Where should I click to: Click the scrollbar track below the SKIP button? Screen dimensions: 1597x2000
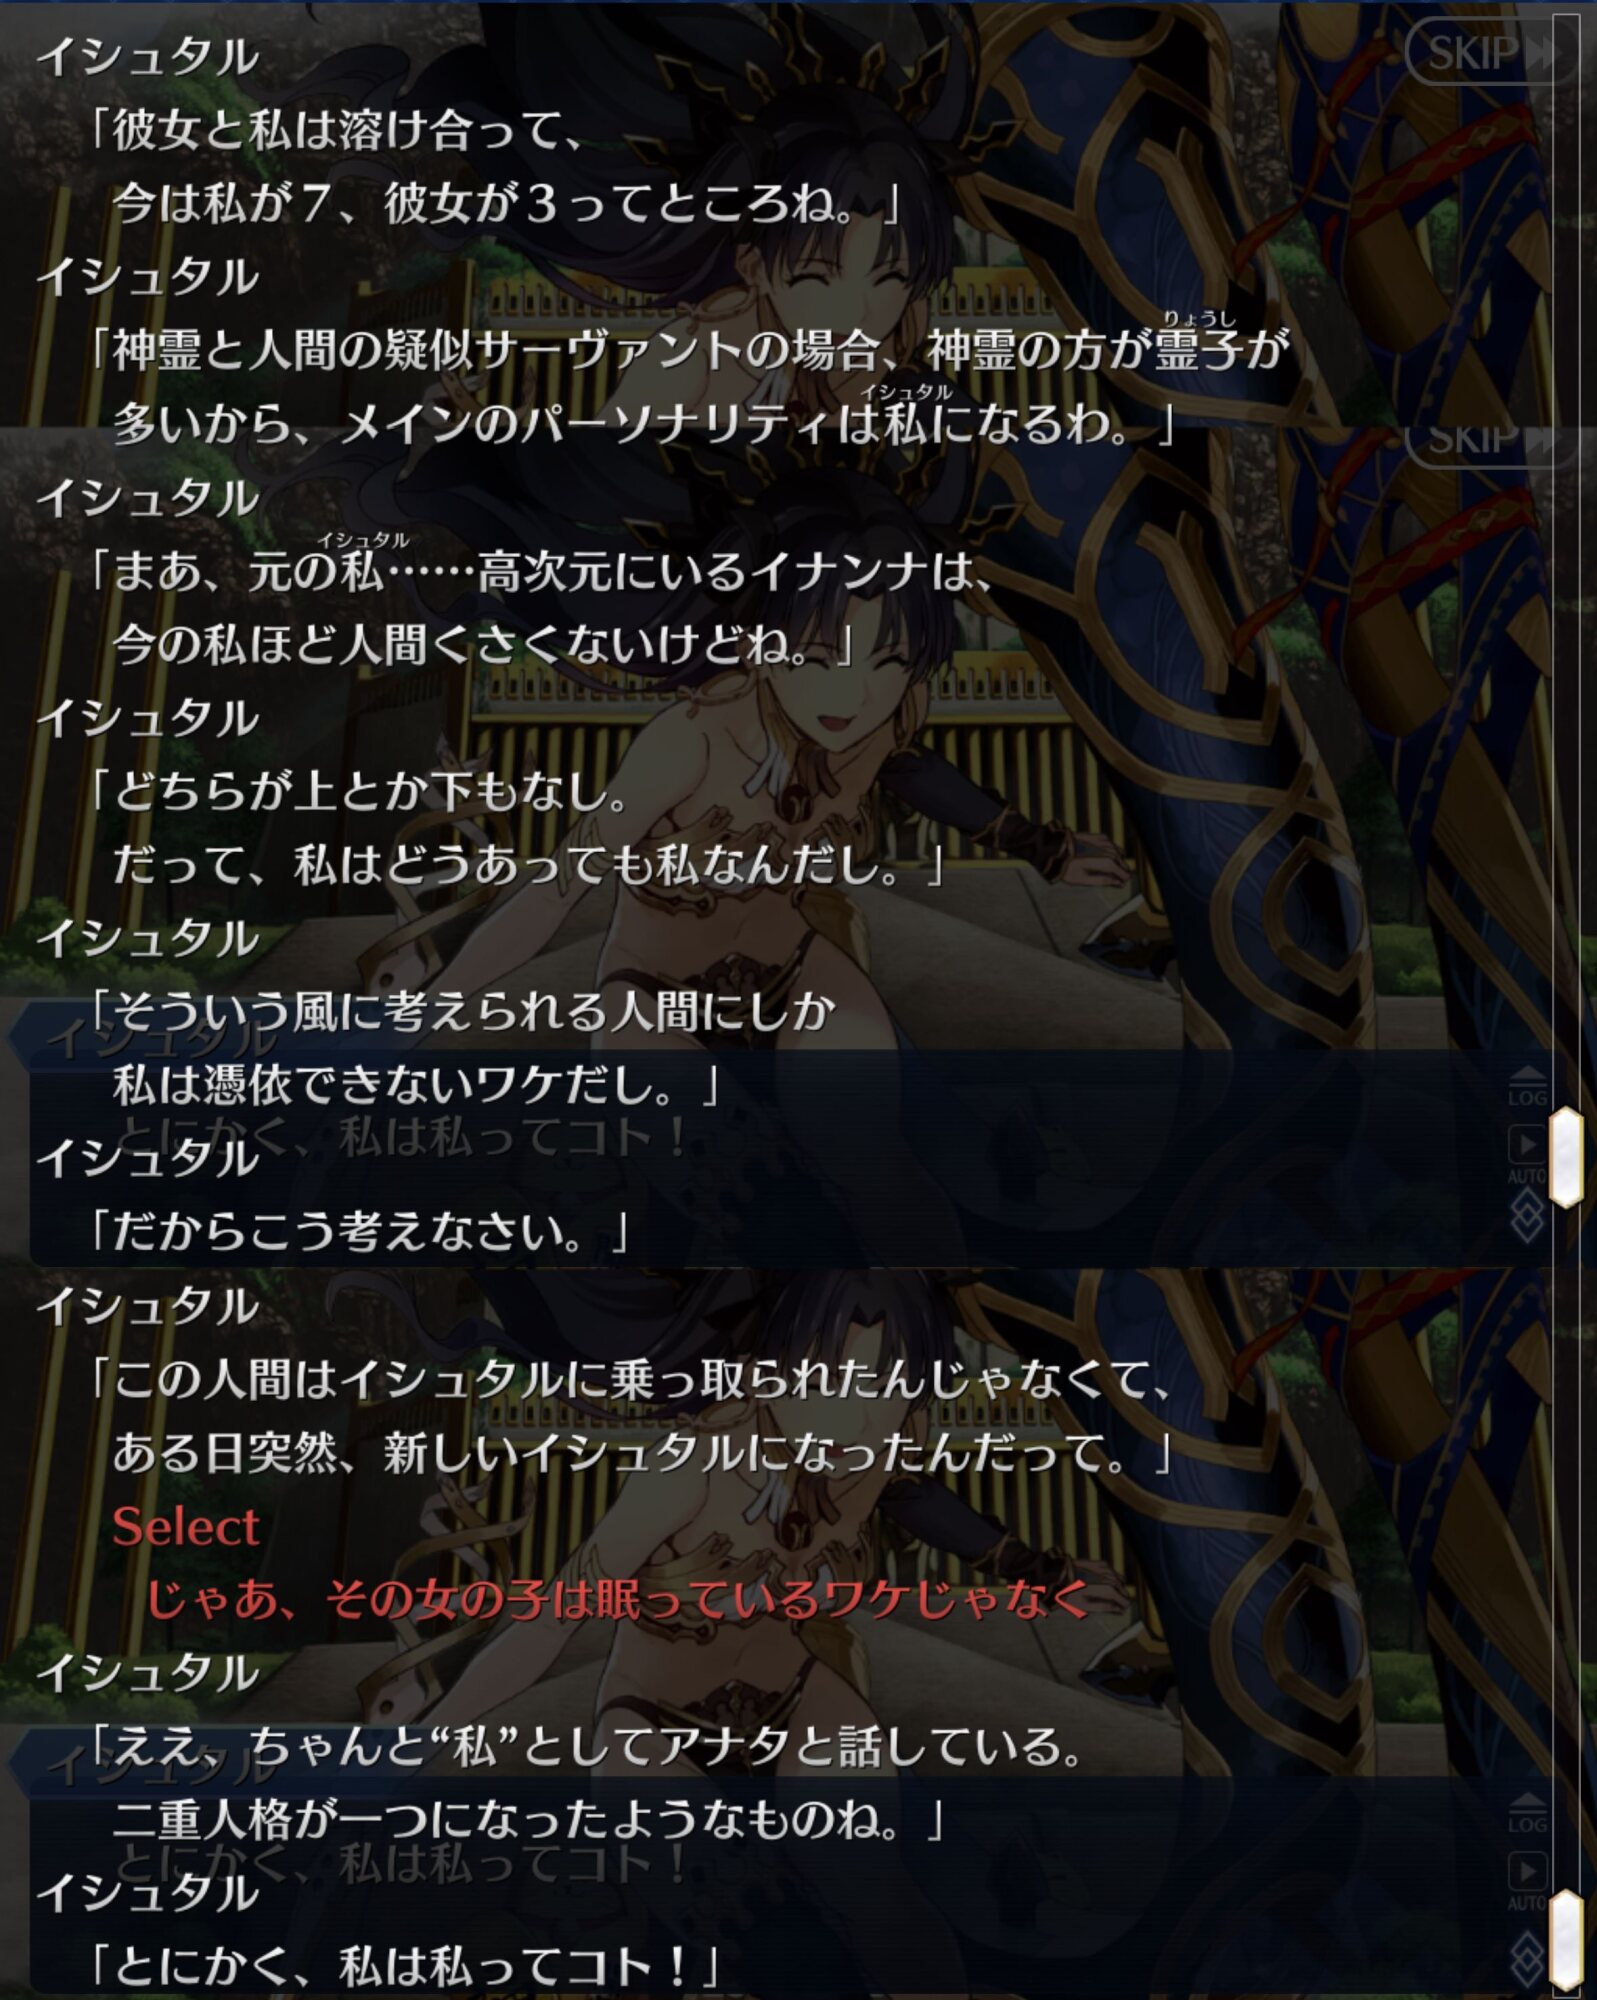1566,600
